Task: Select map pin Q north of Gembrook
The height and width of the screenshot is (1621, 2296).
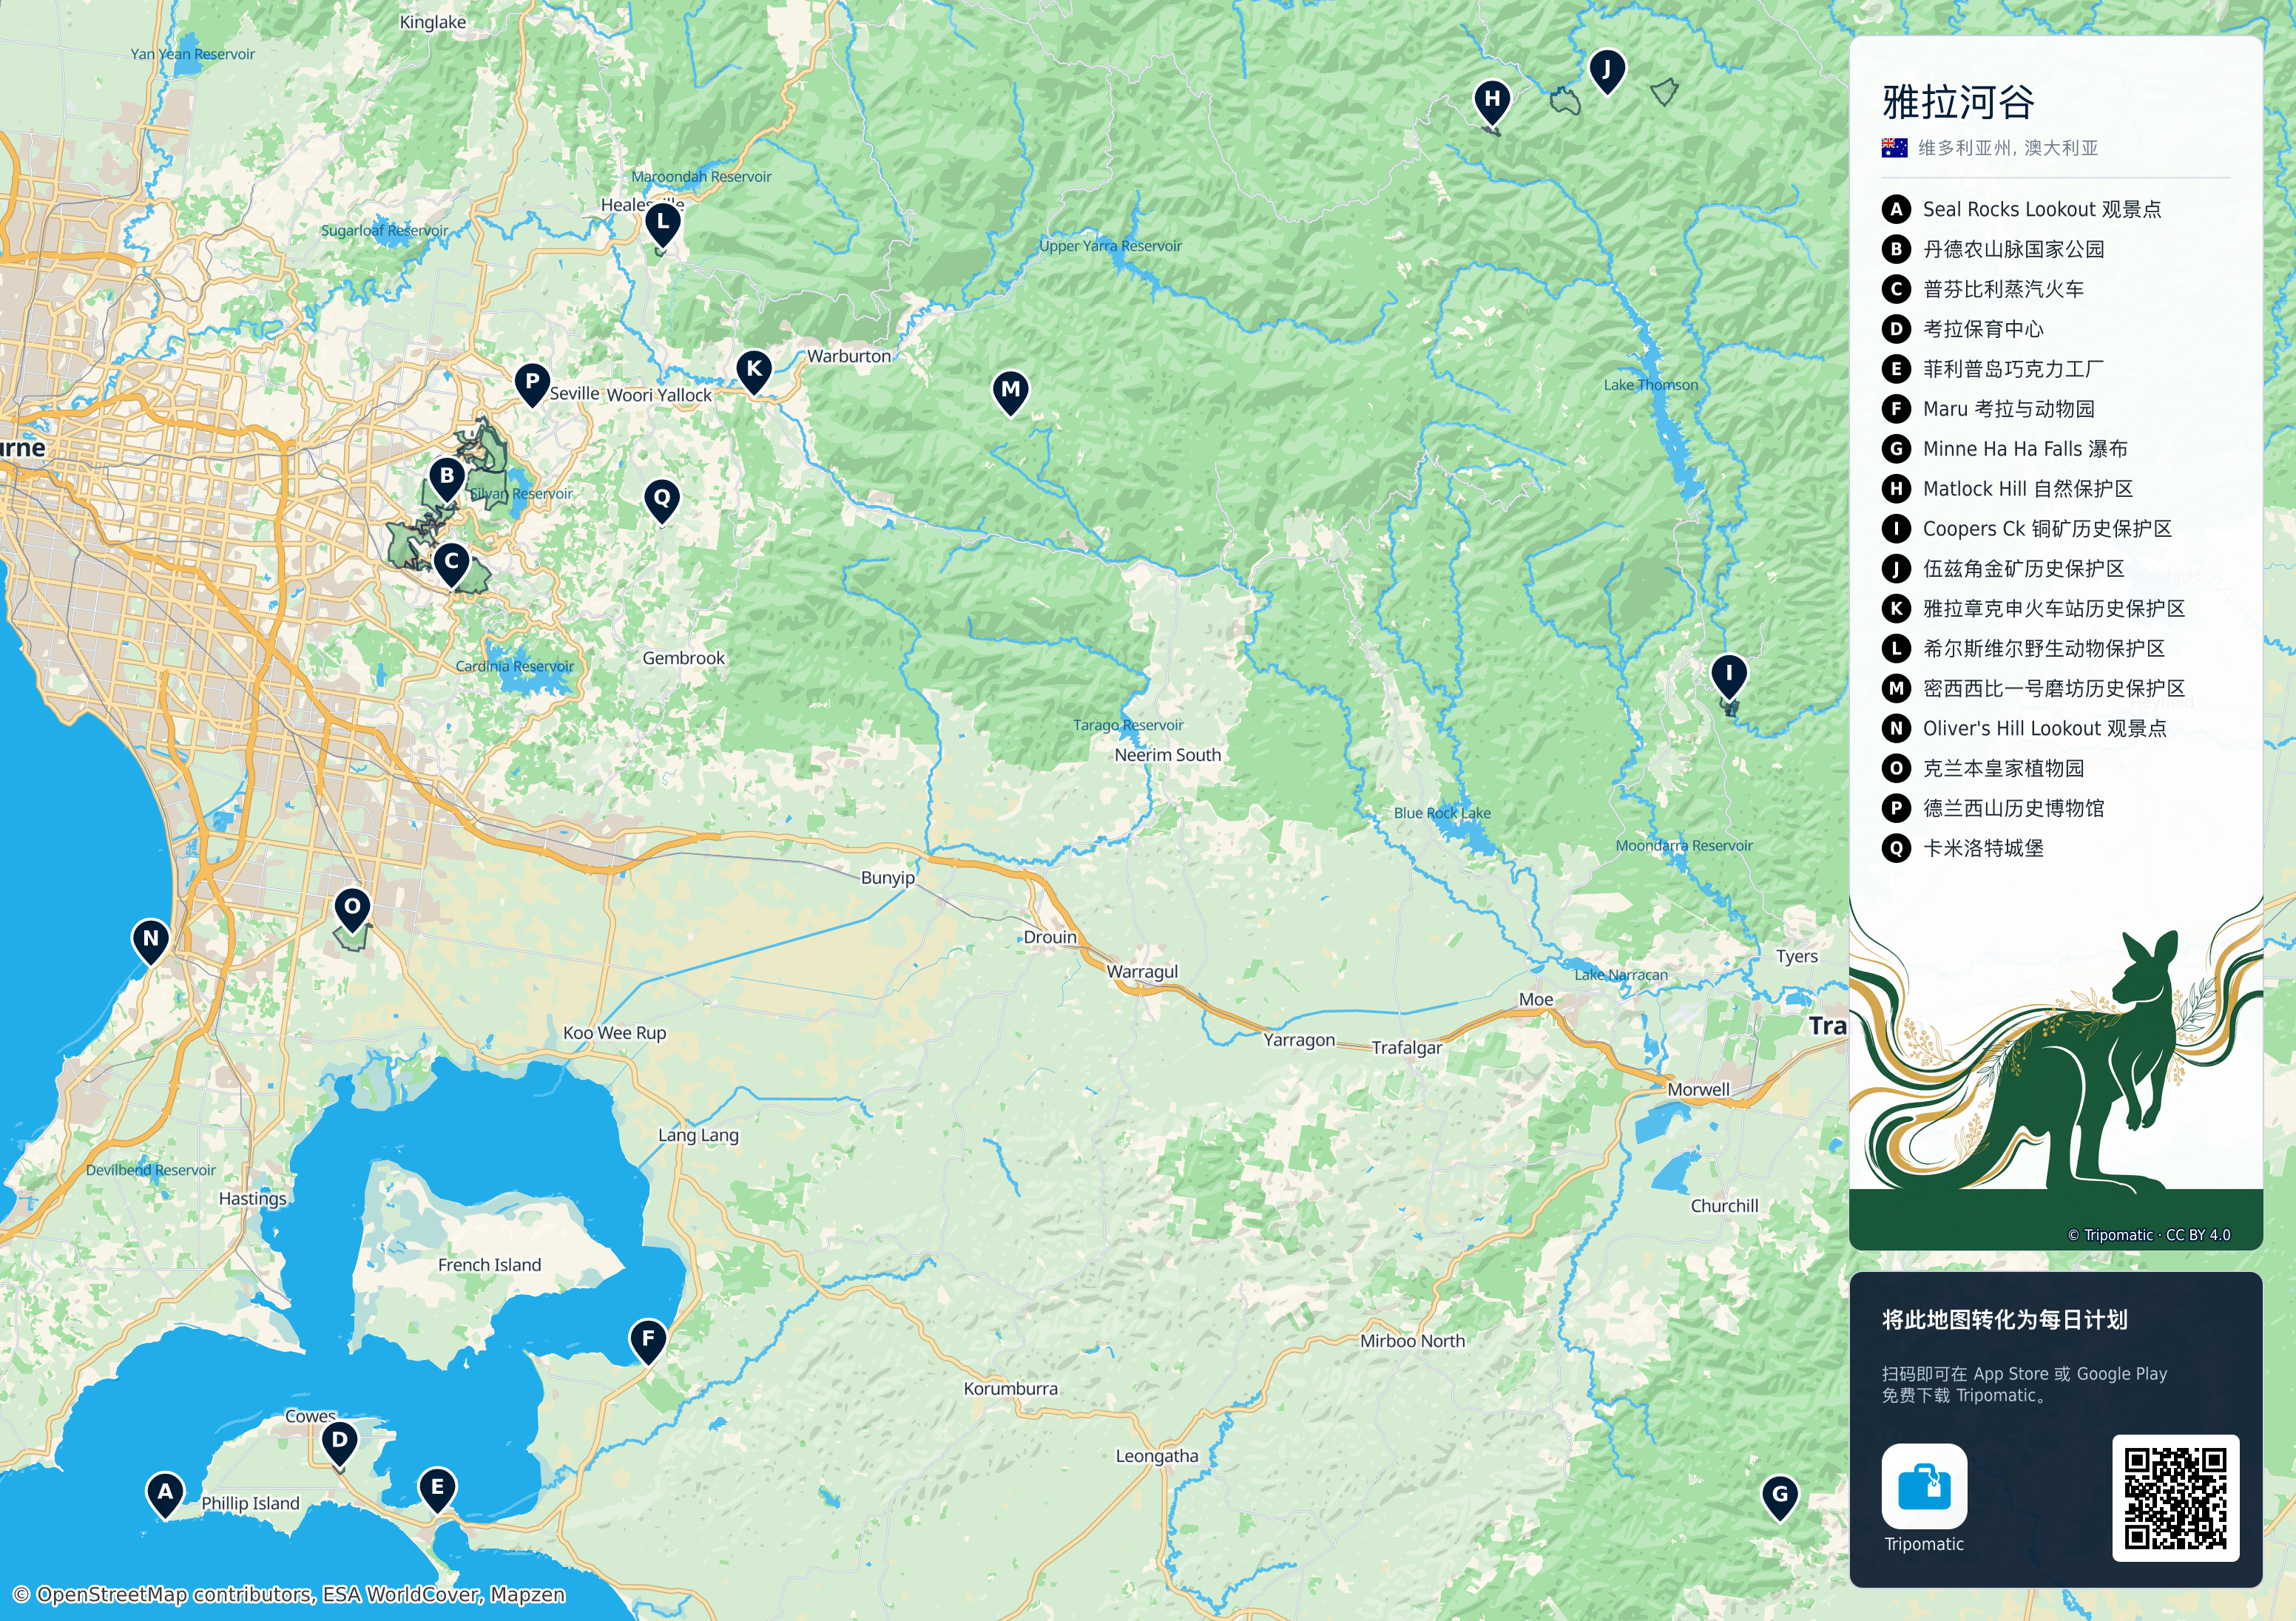Action: pos(662,500)
